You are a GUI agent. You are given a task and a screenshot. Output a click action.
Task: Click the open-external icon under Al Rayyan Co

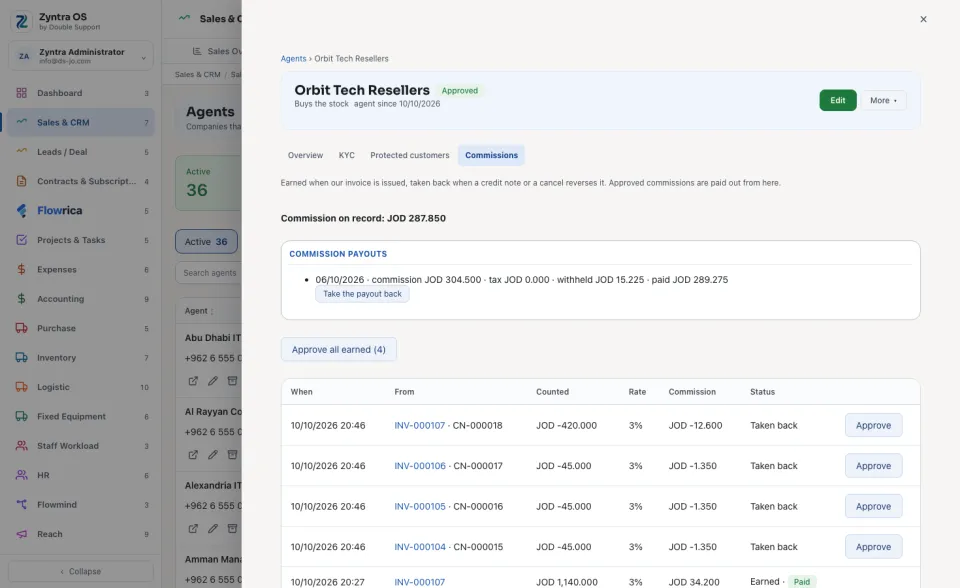pyautogui.click(x=193, y=454)
